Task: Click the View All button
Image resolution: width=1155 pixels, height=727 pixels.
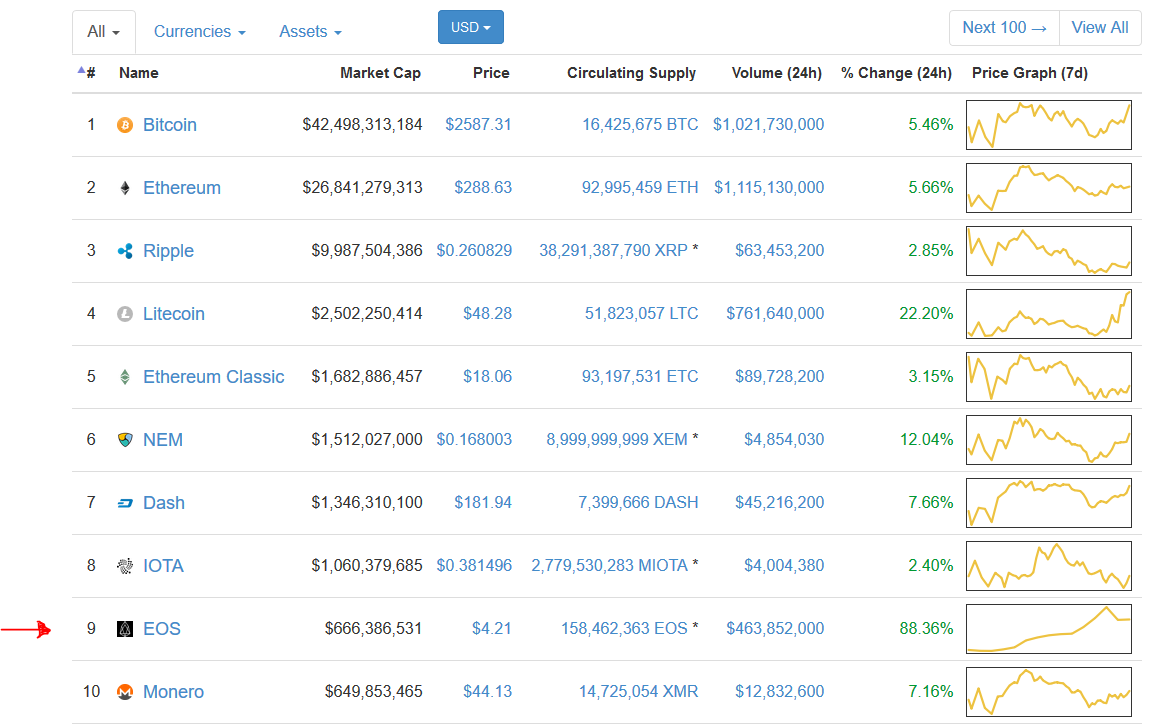Action: [1100, 28]
